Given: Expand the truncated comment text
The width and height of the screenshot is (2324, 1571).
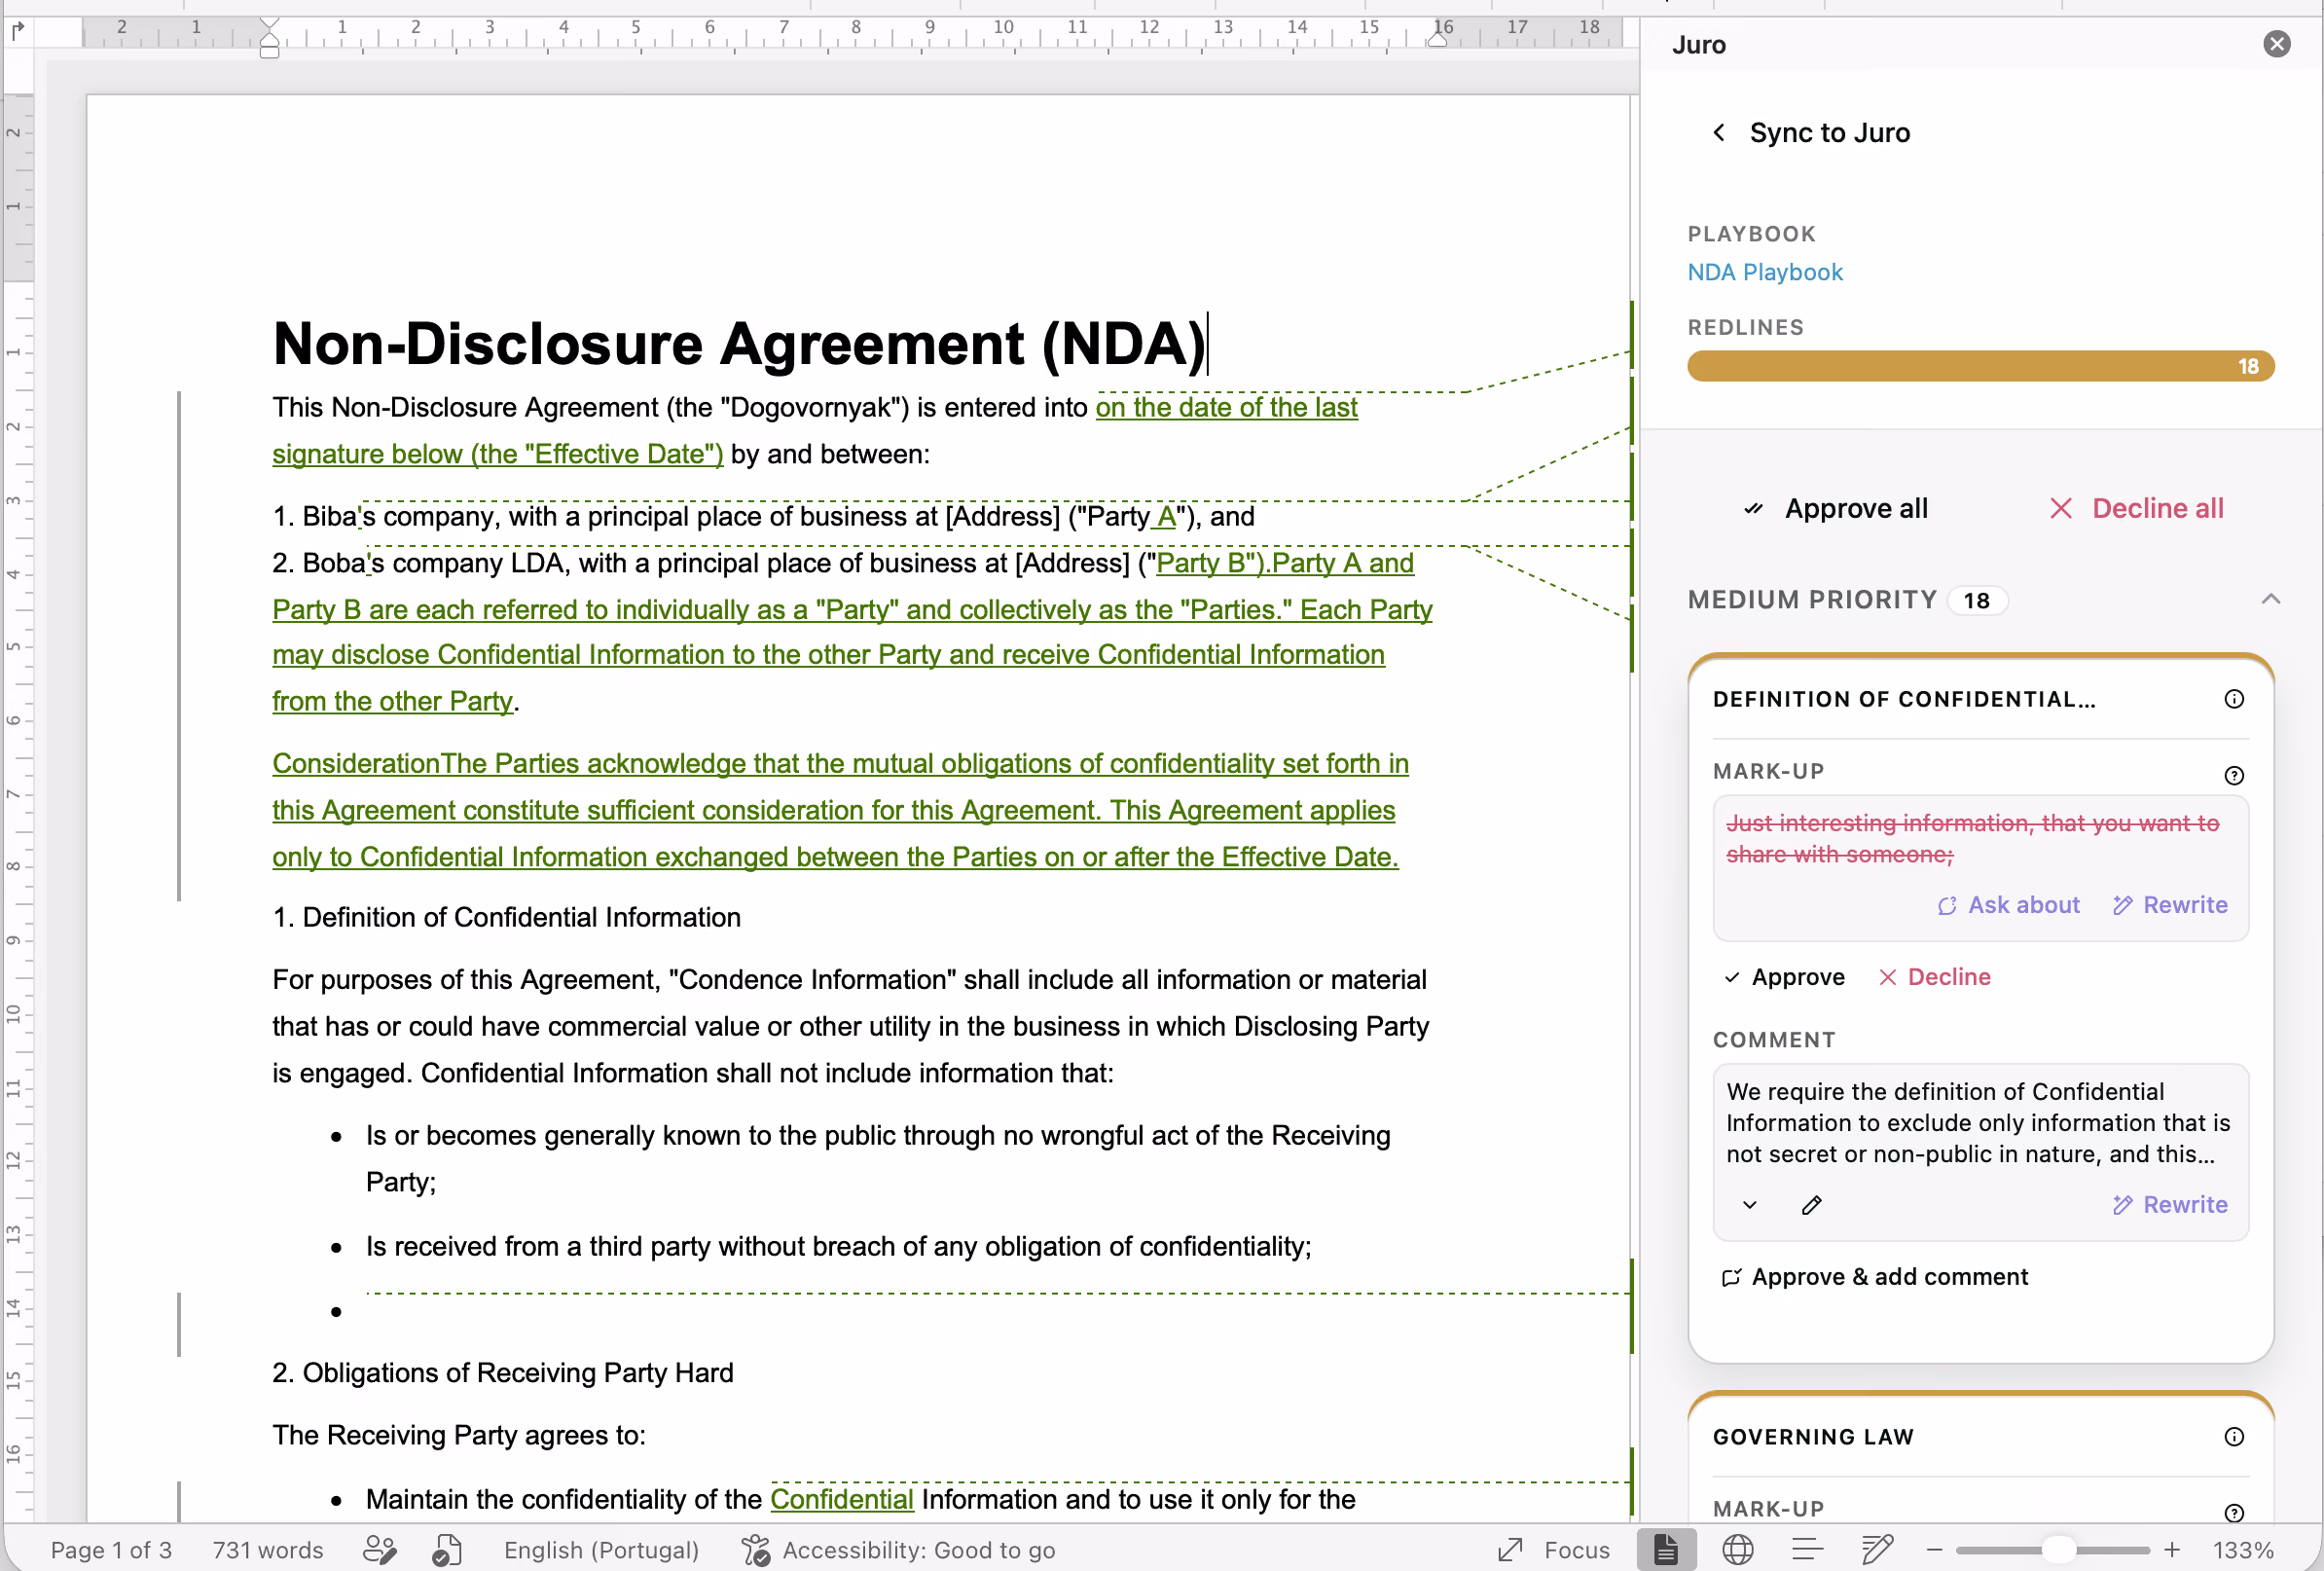Looking at the screenshot, I should [1749, 1205].
